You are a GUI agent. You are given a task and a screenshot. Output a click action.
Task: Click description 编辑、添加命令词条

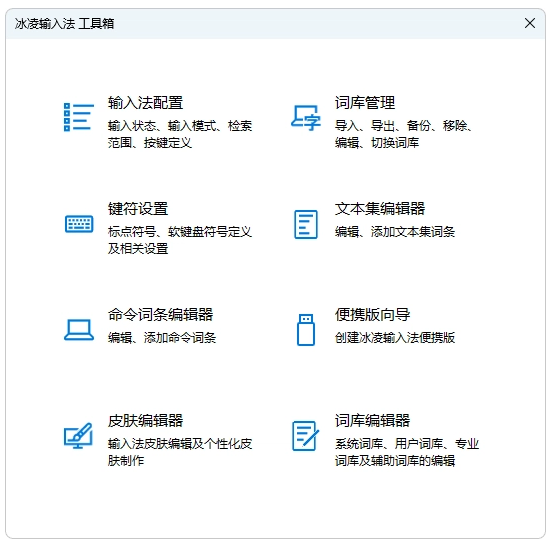coord(162,338)
